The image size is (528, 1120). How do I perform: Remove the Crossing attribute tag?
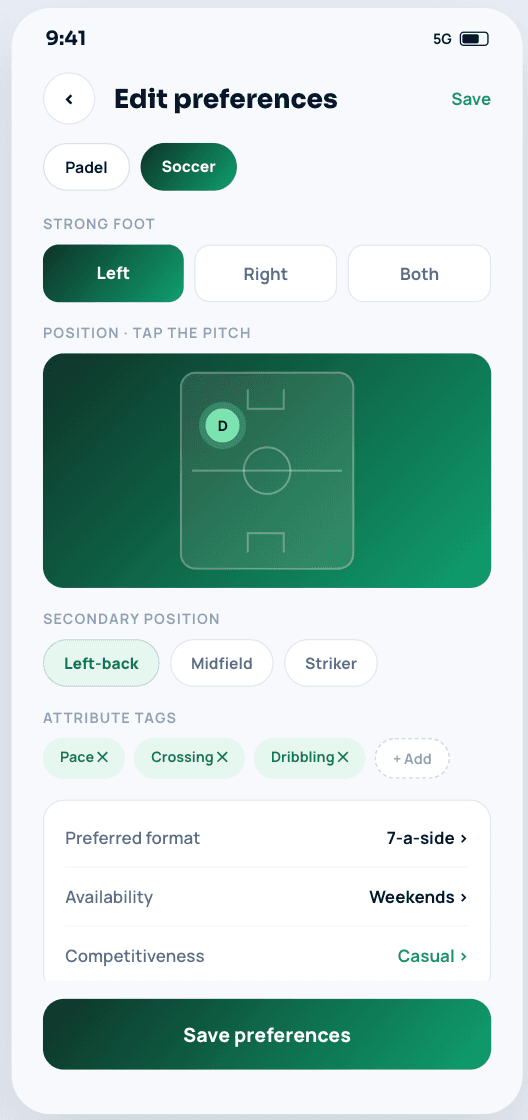222,757
